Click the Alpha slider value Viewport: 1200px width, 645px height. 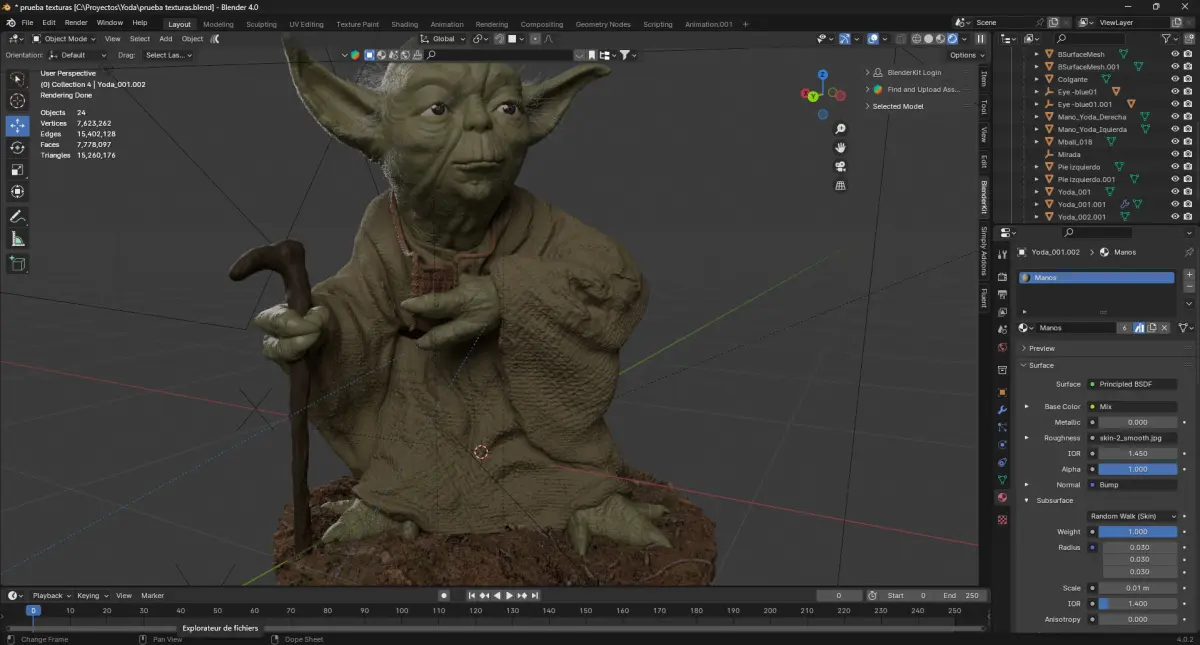[x=1138, y=469]
